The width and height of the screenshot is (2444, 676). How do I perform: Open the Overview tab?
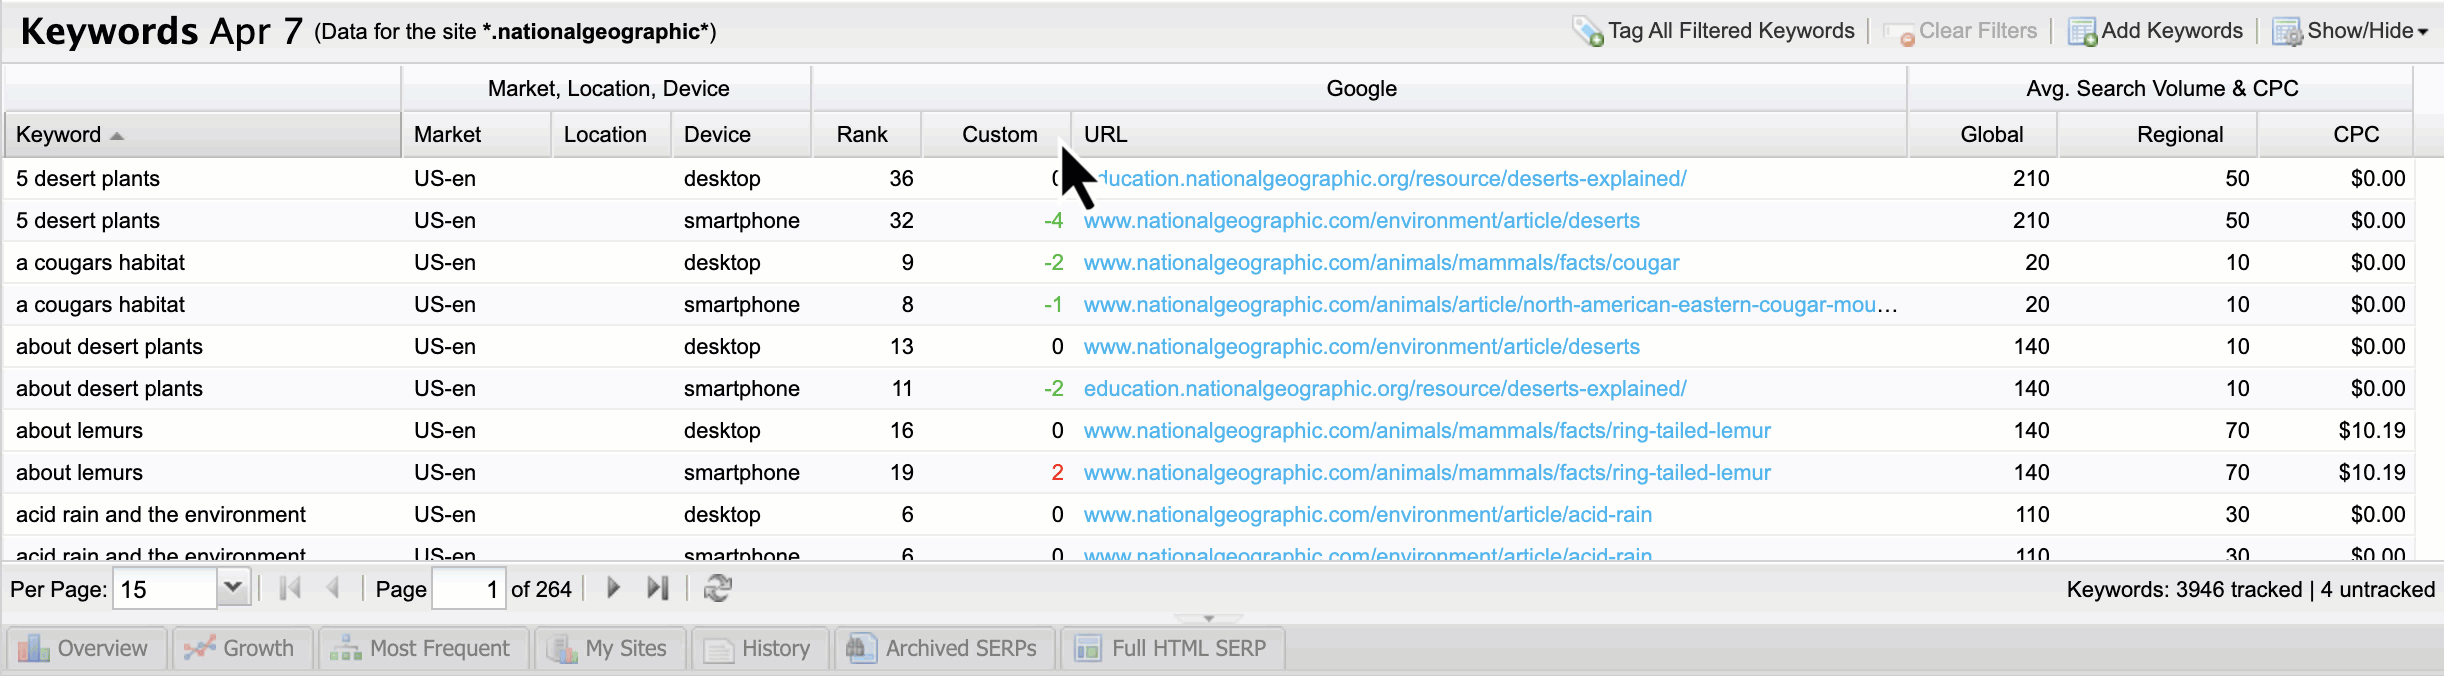84,648
